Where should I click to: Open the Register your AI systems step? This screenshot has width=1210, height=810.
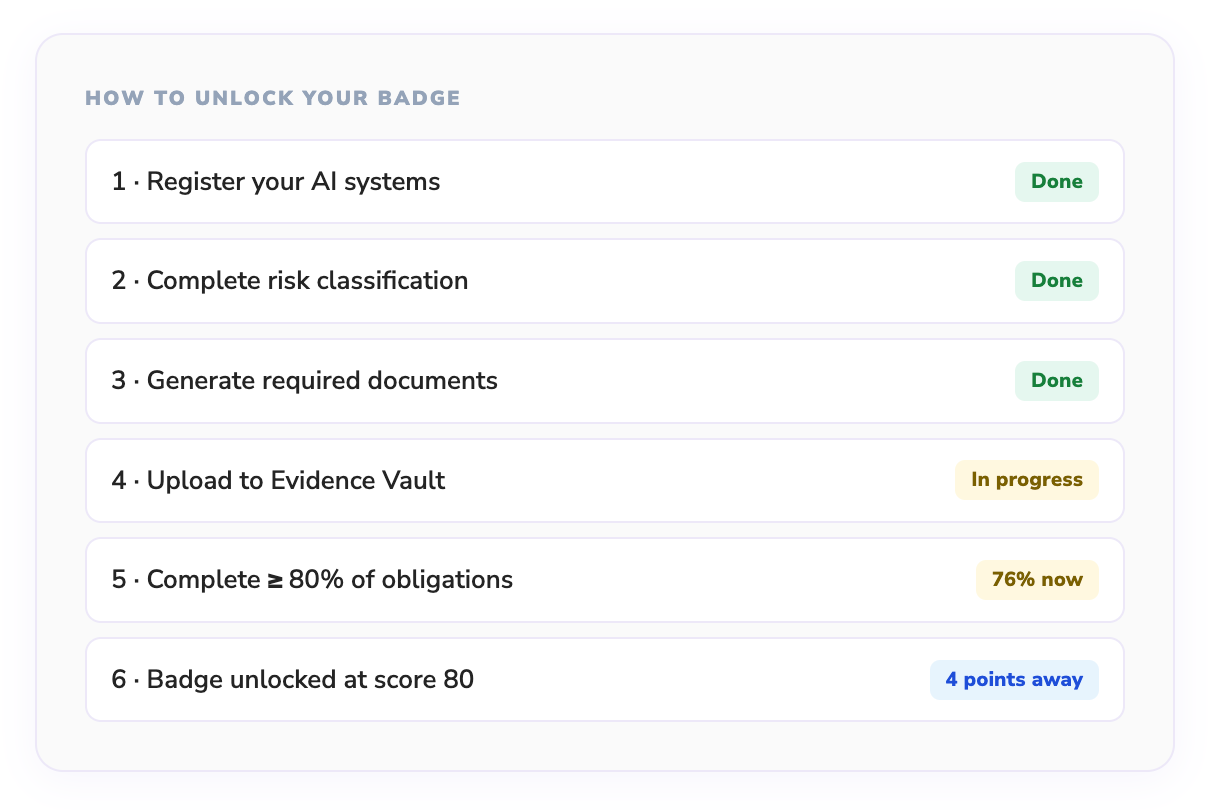tap(294, 182)
